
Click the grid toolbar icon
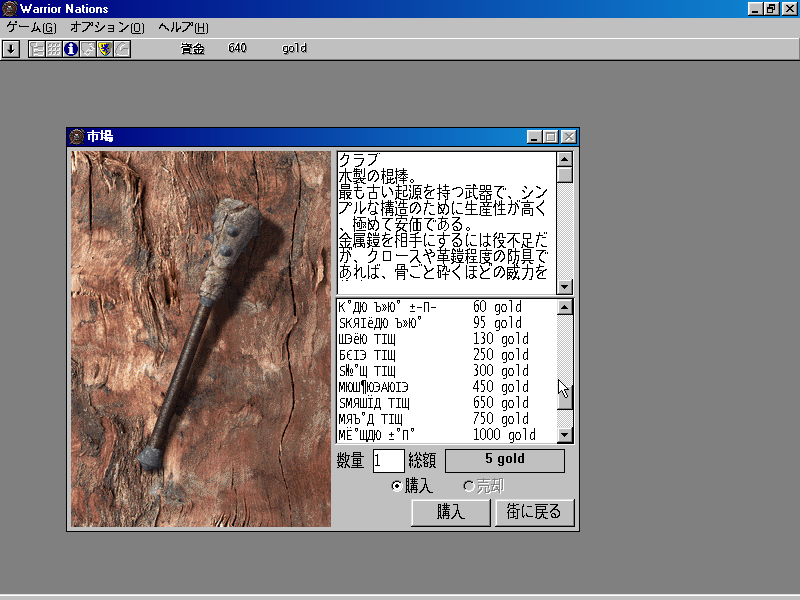pyautogui.click(x=54, y=48)
